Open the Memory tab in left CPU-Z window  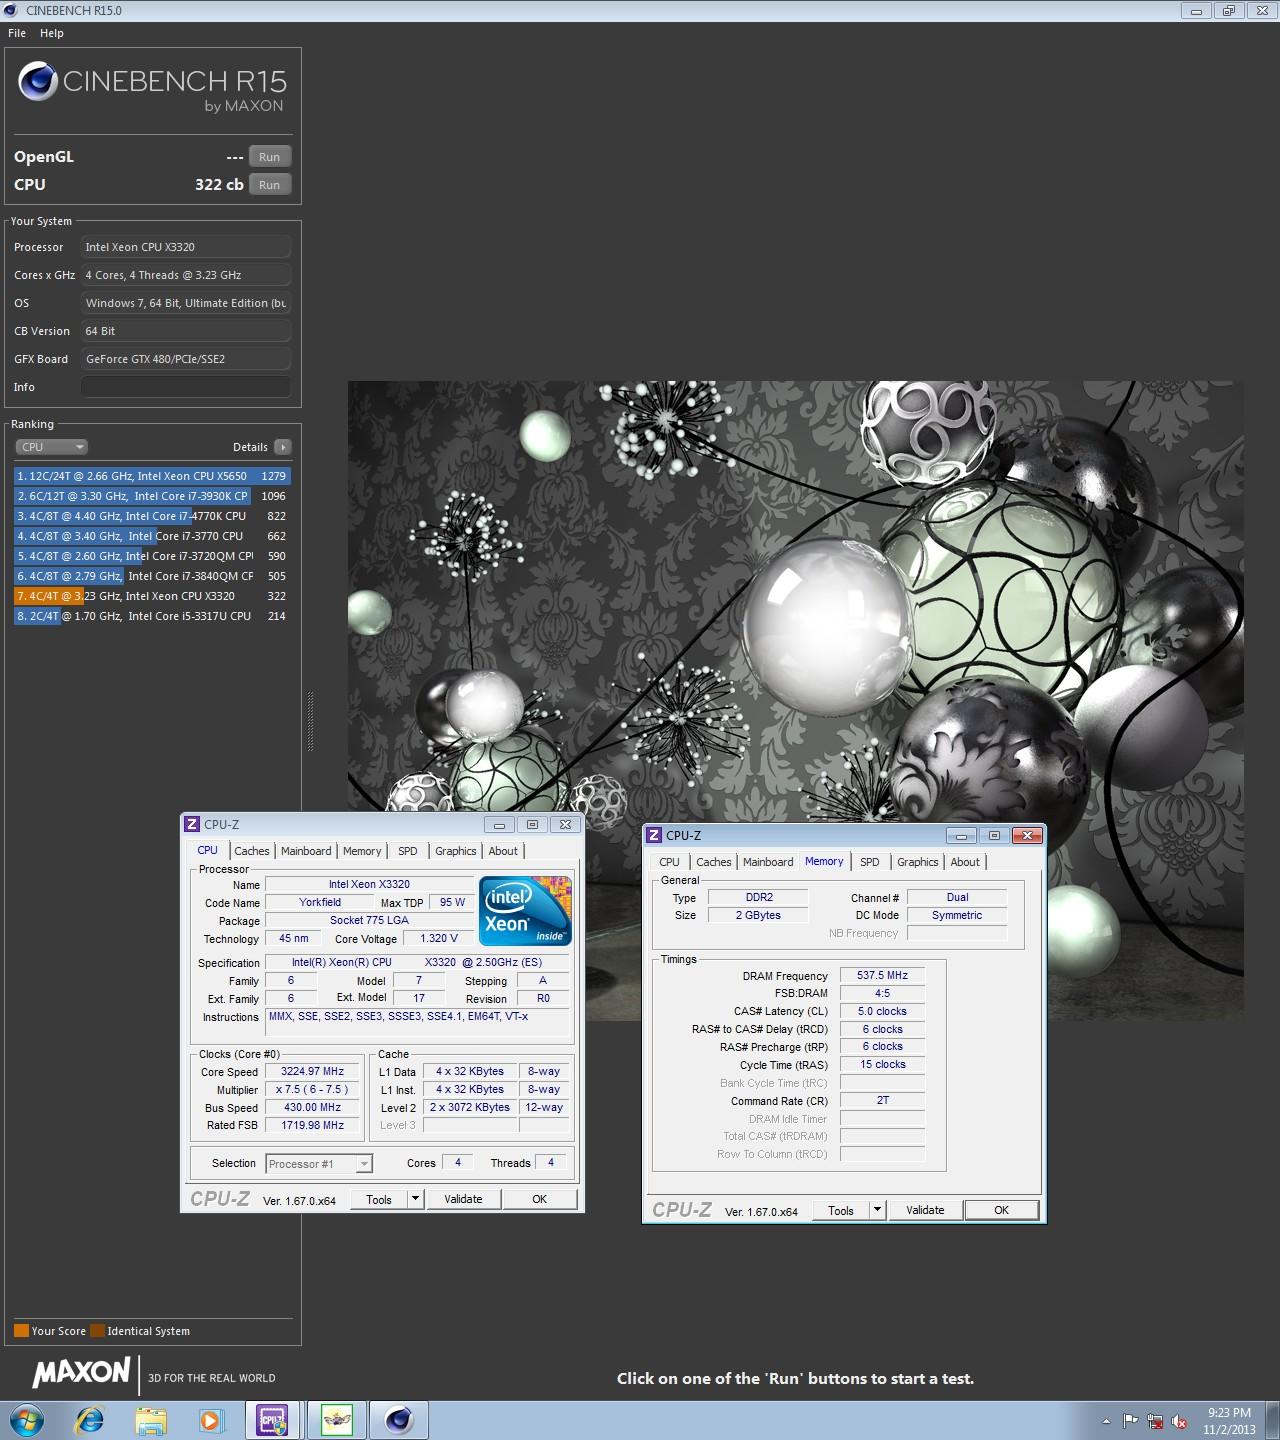tap(362, 851)
